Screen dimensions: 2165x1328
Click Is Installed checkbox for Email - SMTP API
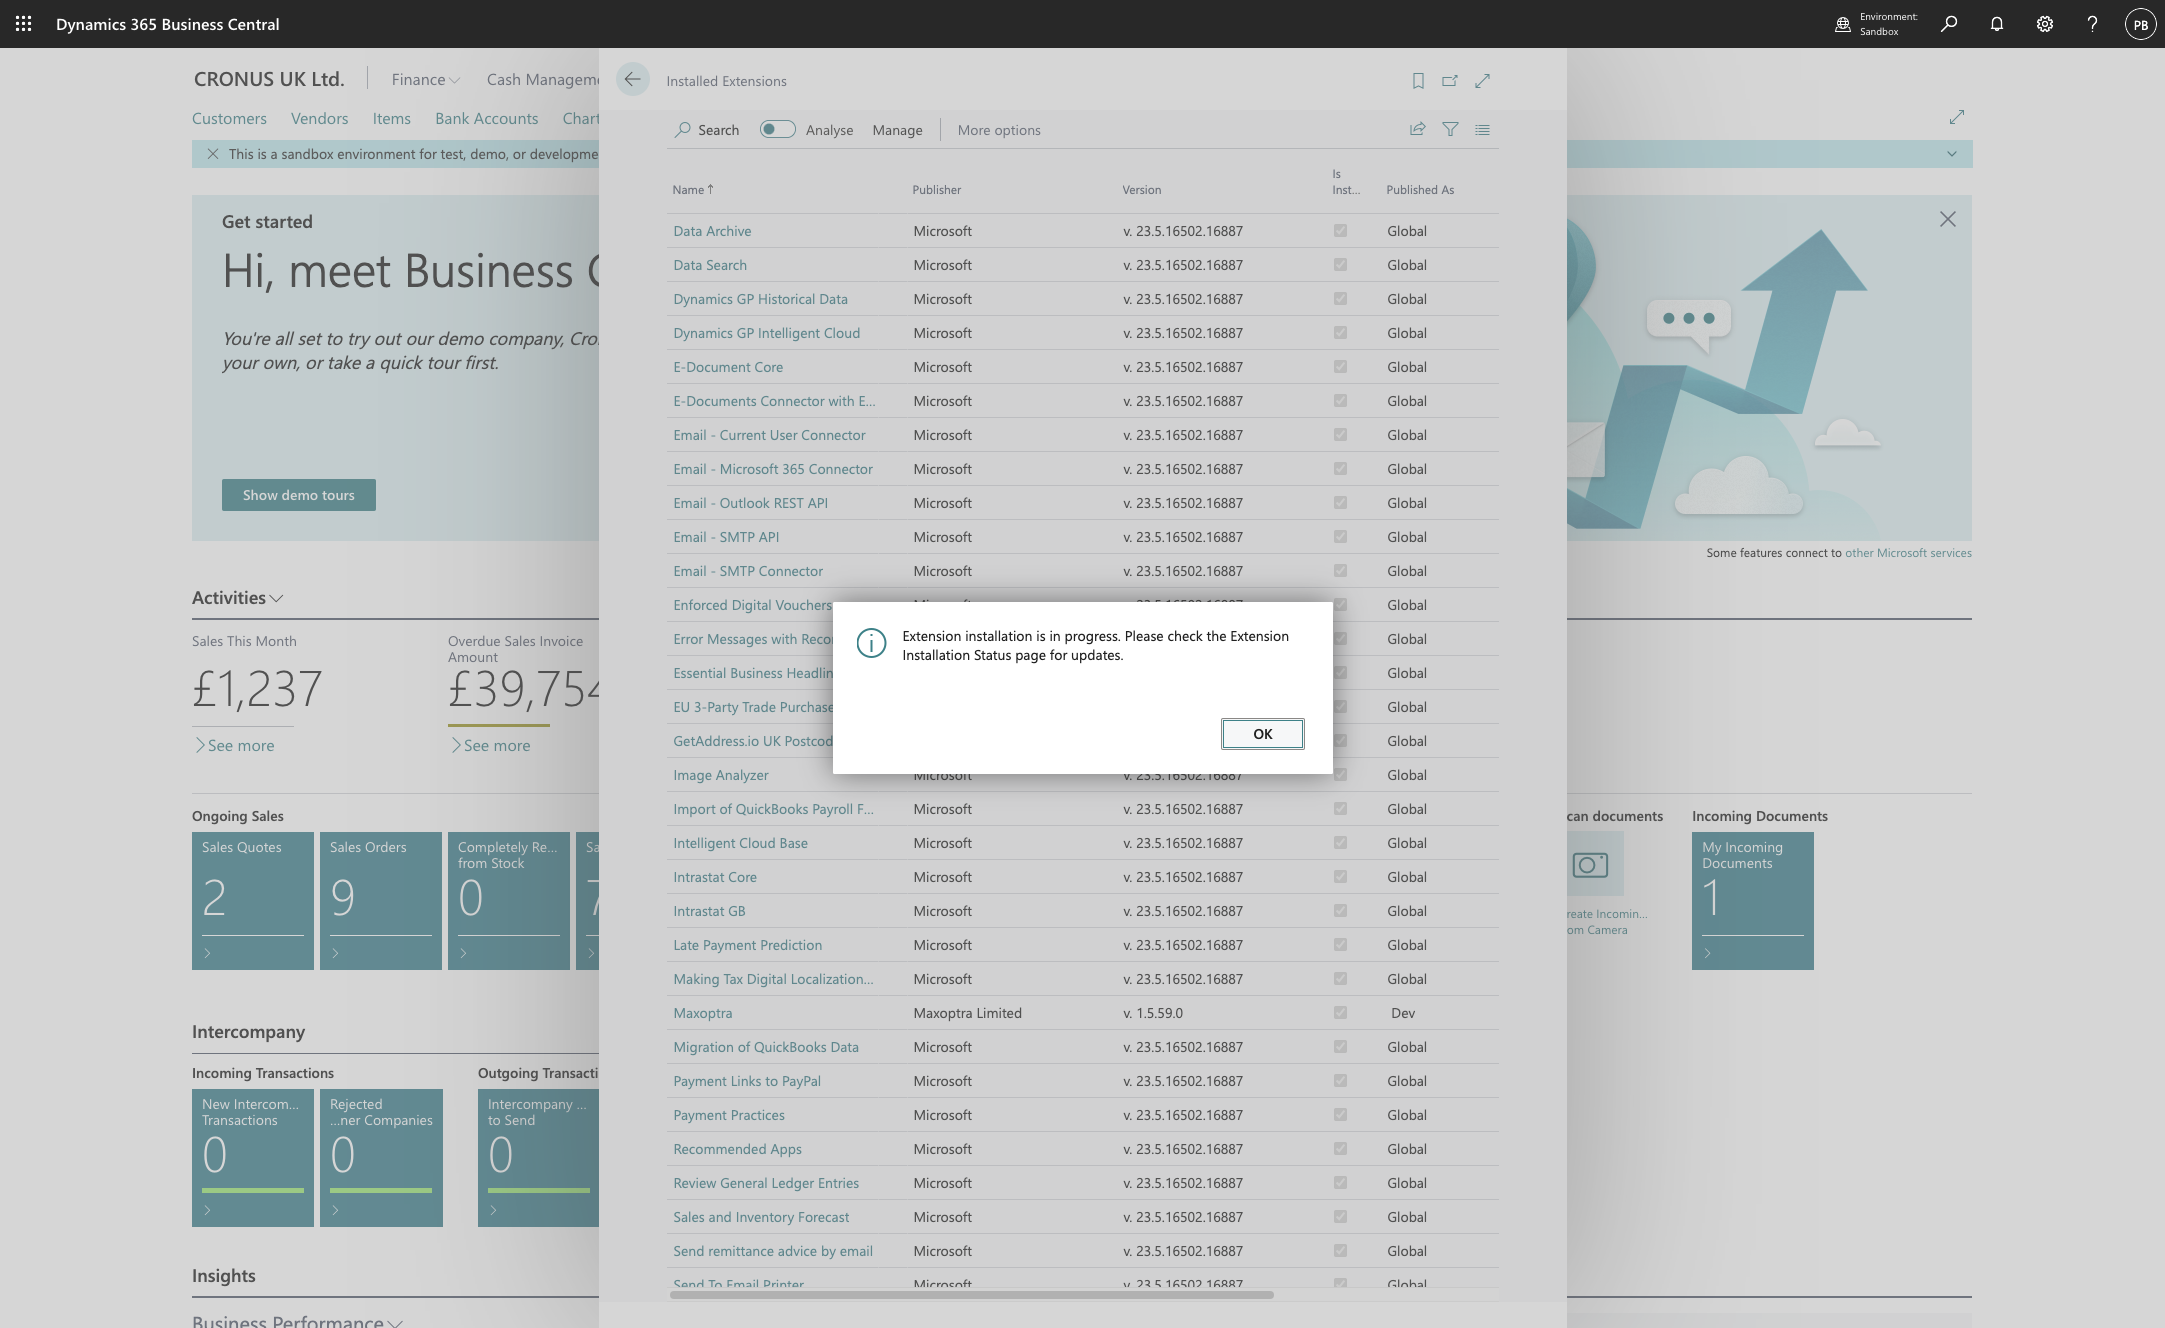(x=1340, y=537)
